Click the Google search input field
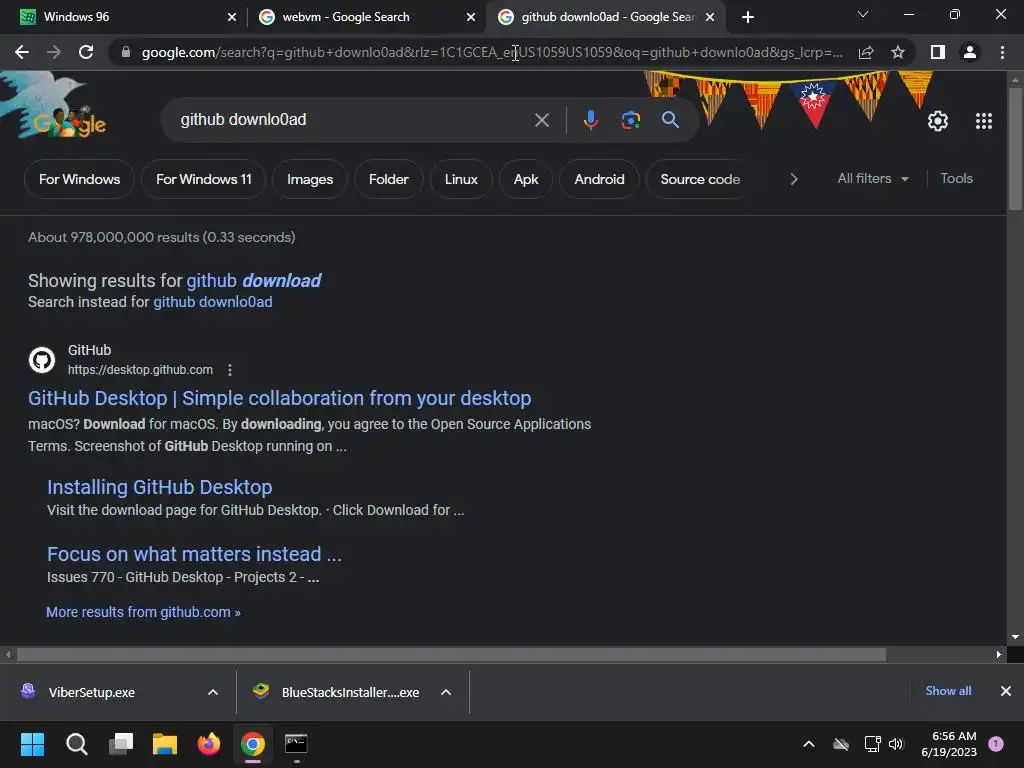 coord(353,120)
